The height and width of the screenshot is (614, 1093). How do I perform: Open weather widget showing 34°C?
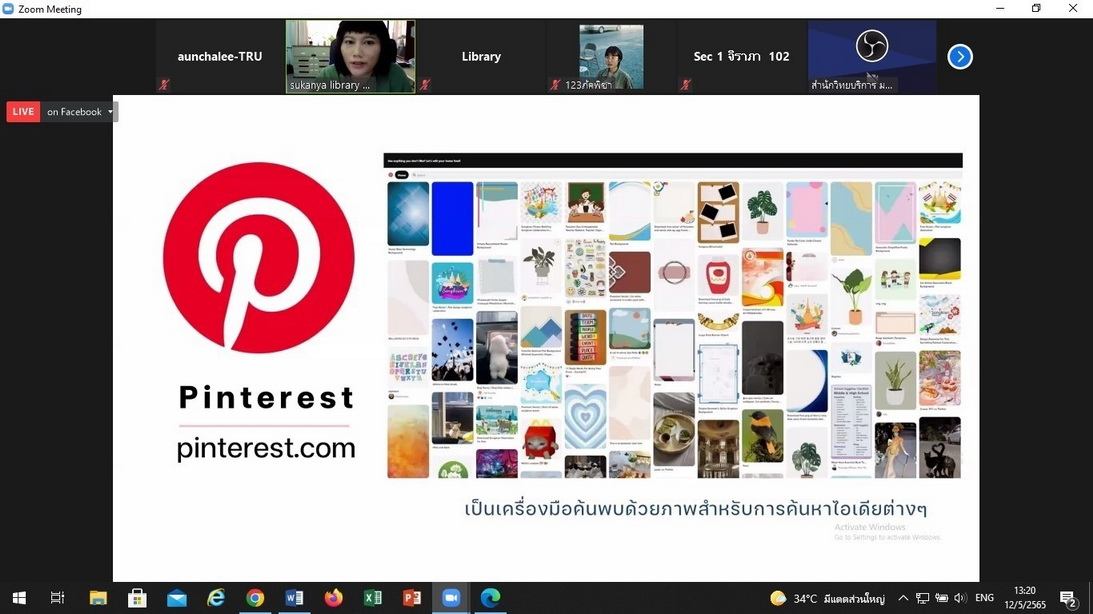(827, 598)
